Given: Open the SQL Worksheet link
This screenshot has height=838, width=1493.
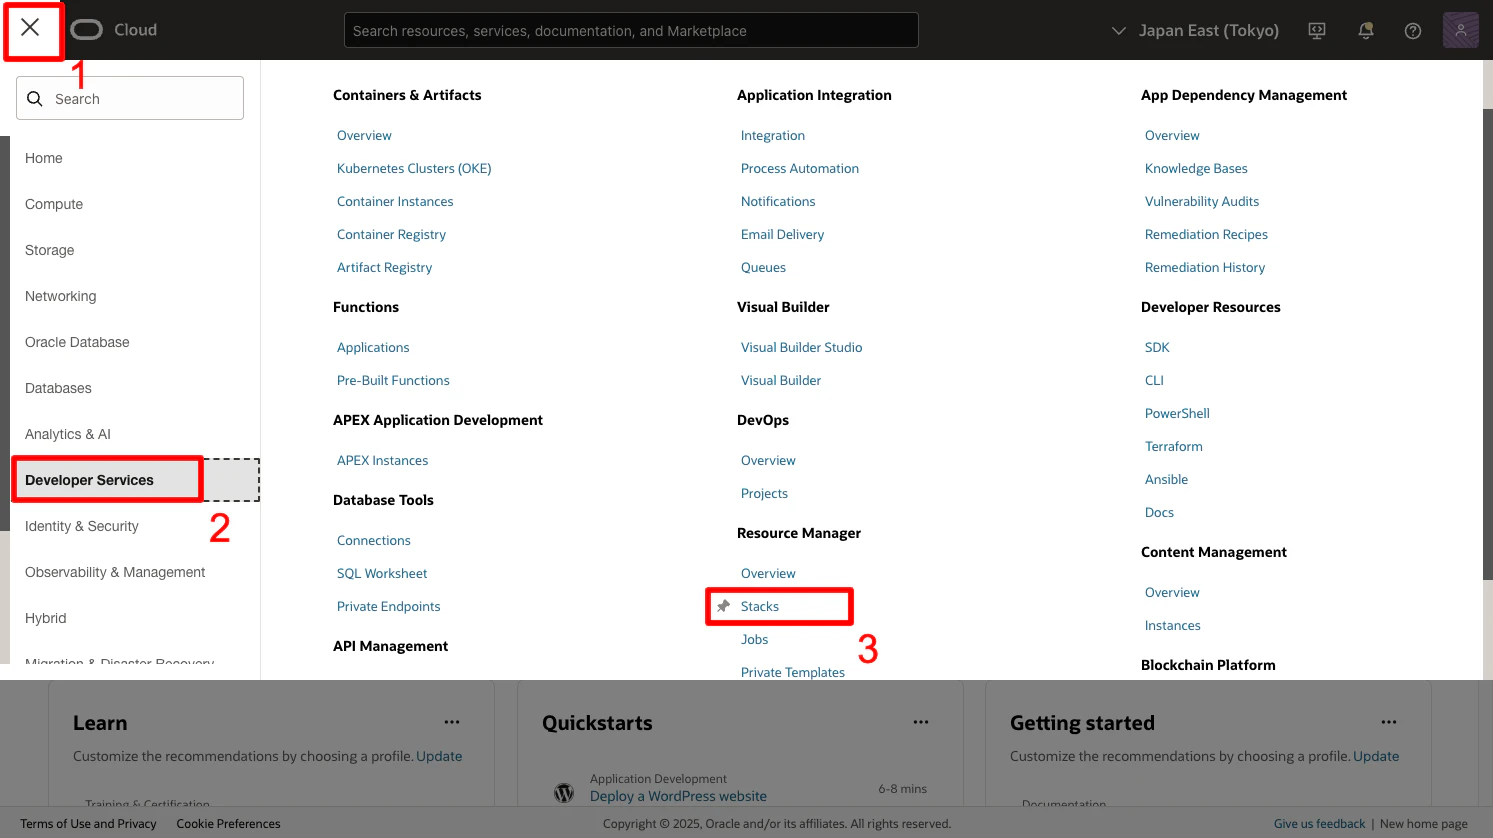Looking at the screenshot, I should coord(382,573).
